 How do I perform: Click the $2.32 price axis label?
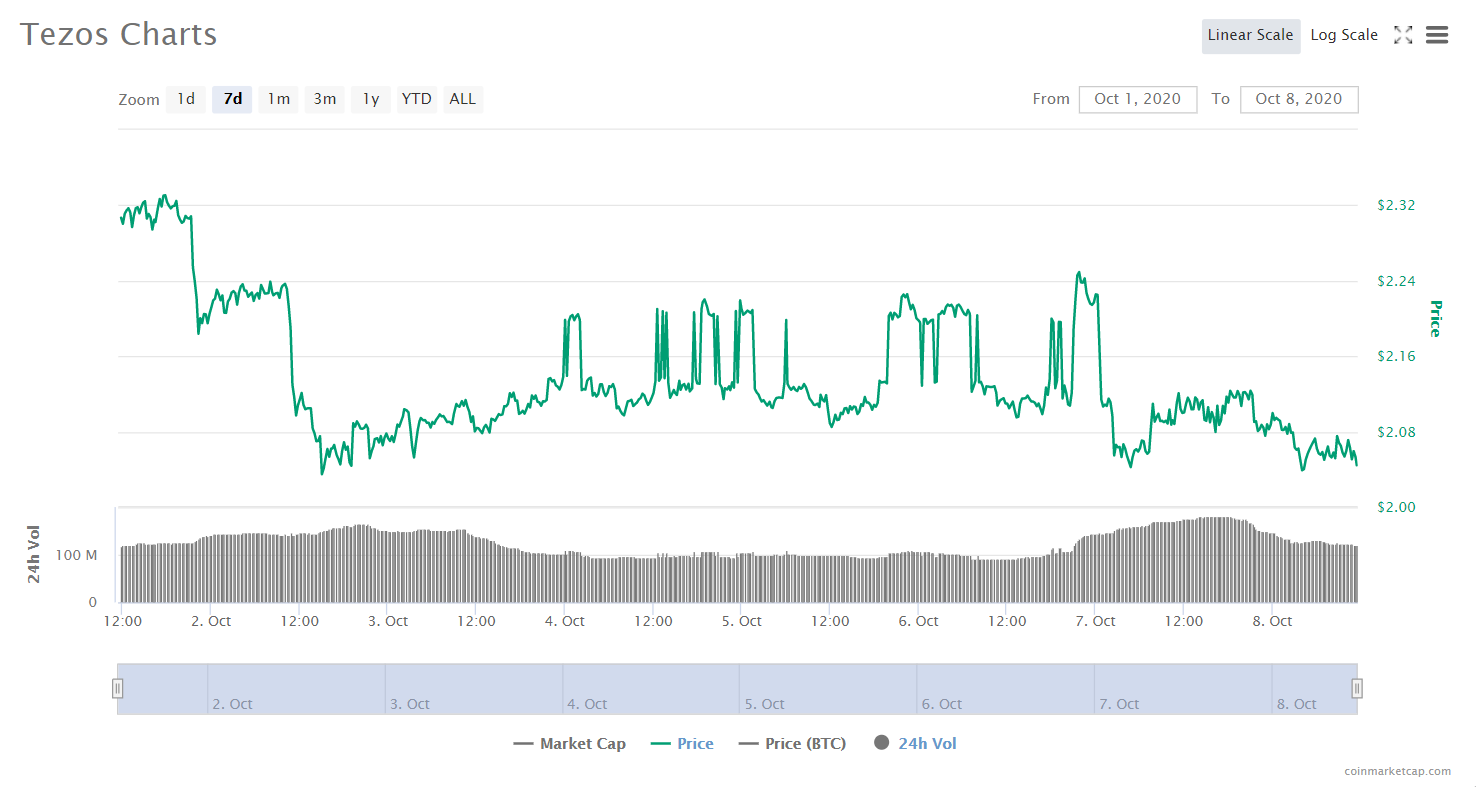coord(1396,205)
